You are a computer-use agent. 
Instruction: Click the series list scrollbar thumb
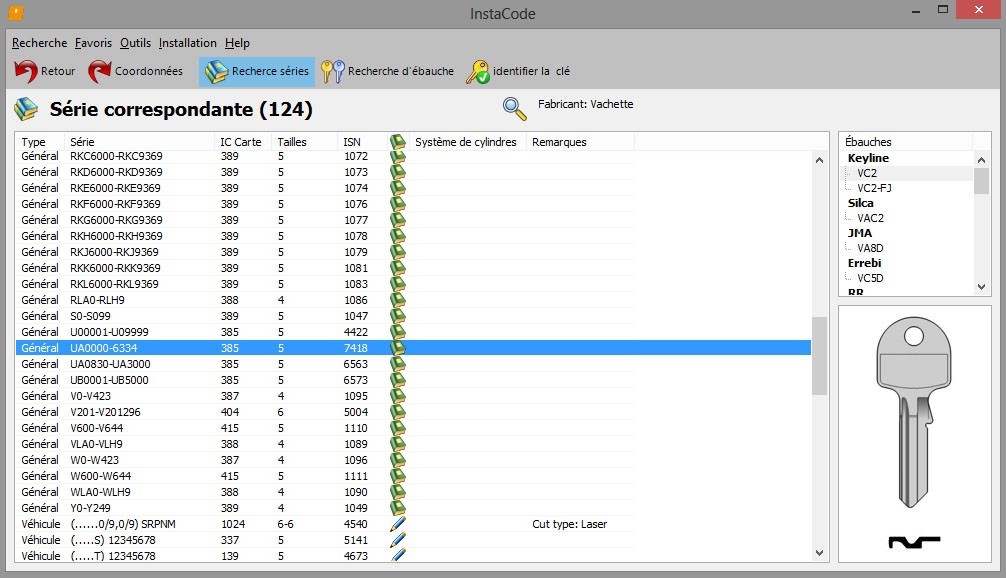pos(819,356)
